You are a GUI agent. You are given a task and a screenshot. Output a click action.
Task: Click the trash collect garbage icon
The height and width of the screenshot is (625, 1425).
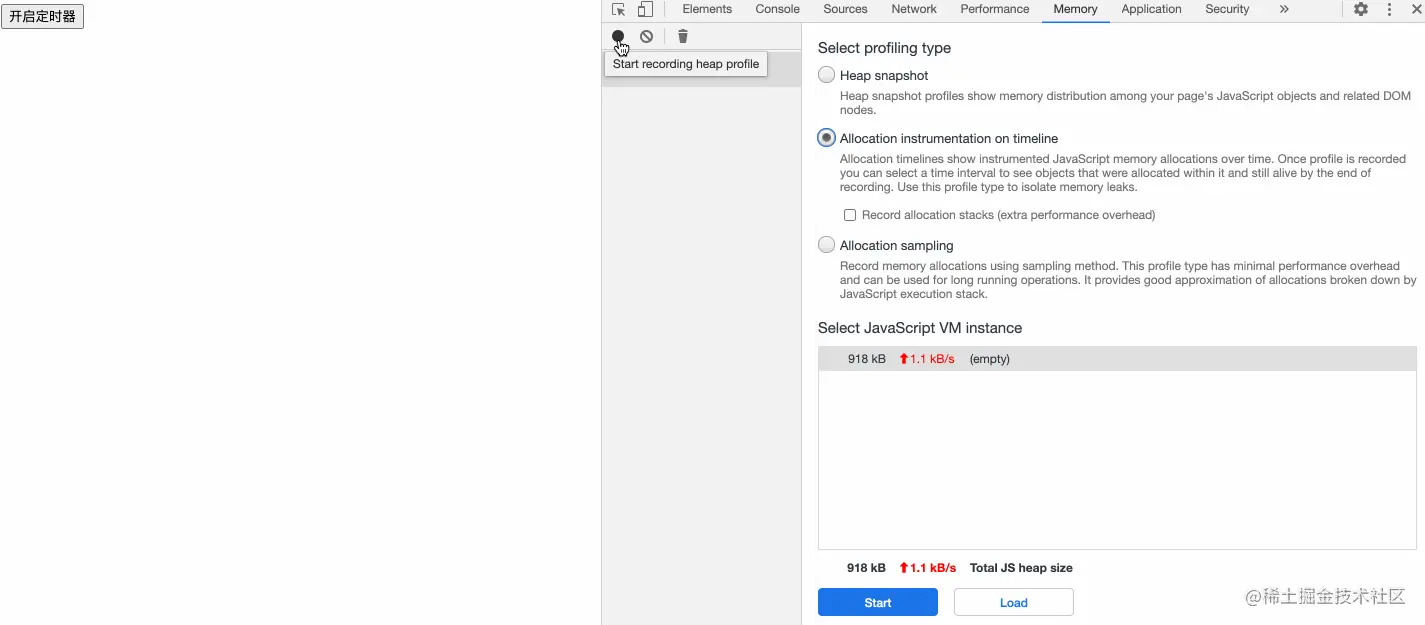tap(683, 36)
